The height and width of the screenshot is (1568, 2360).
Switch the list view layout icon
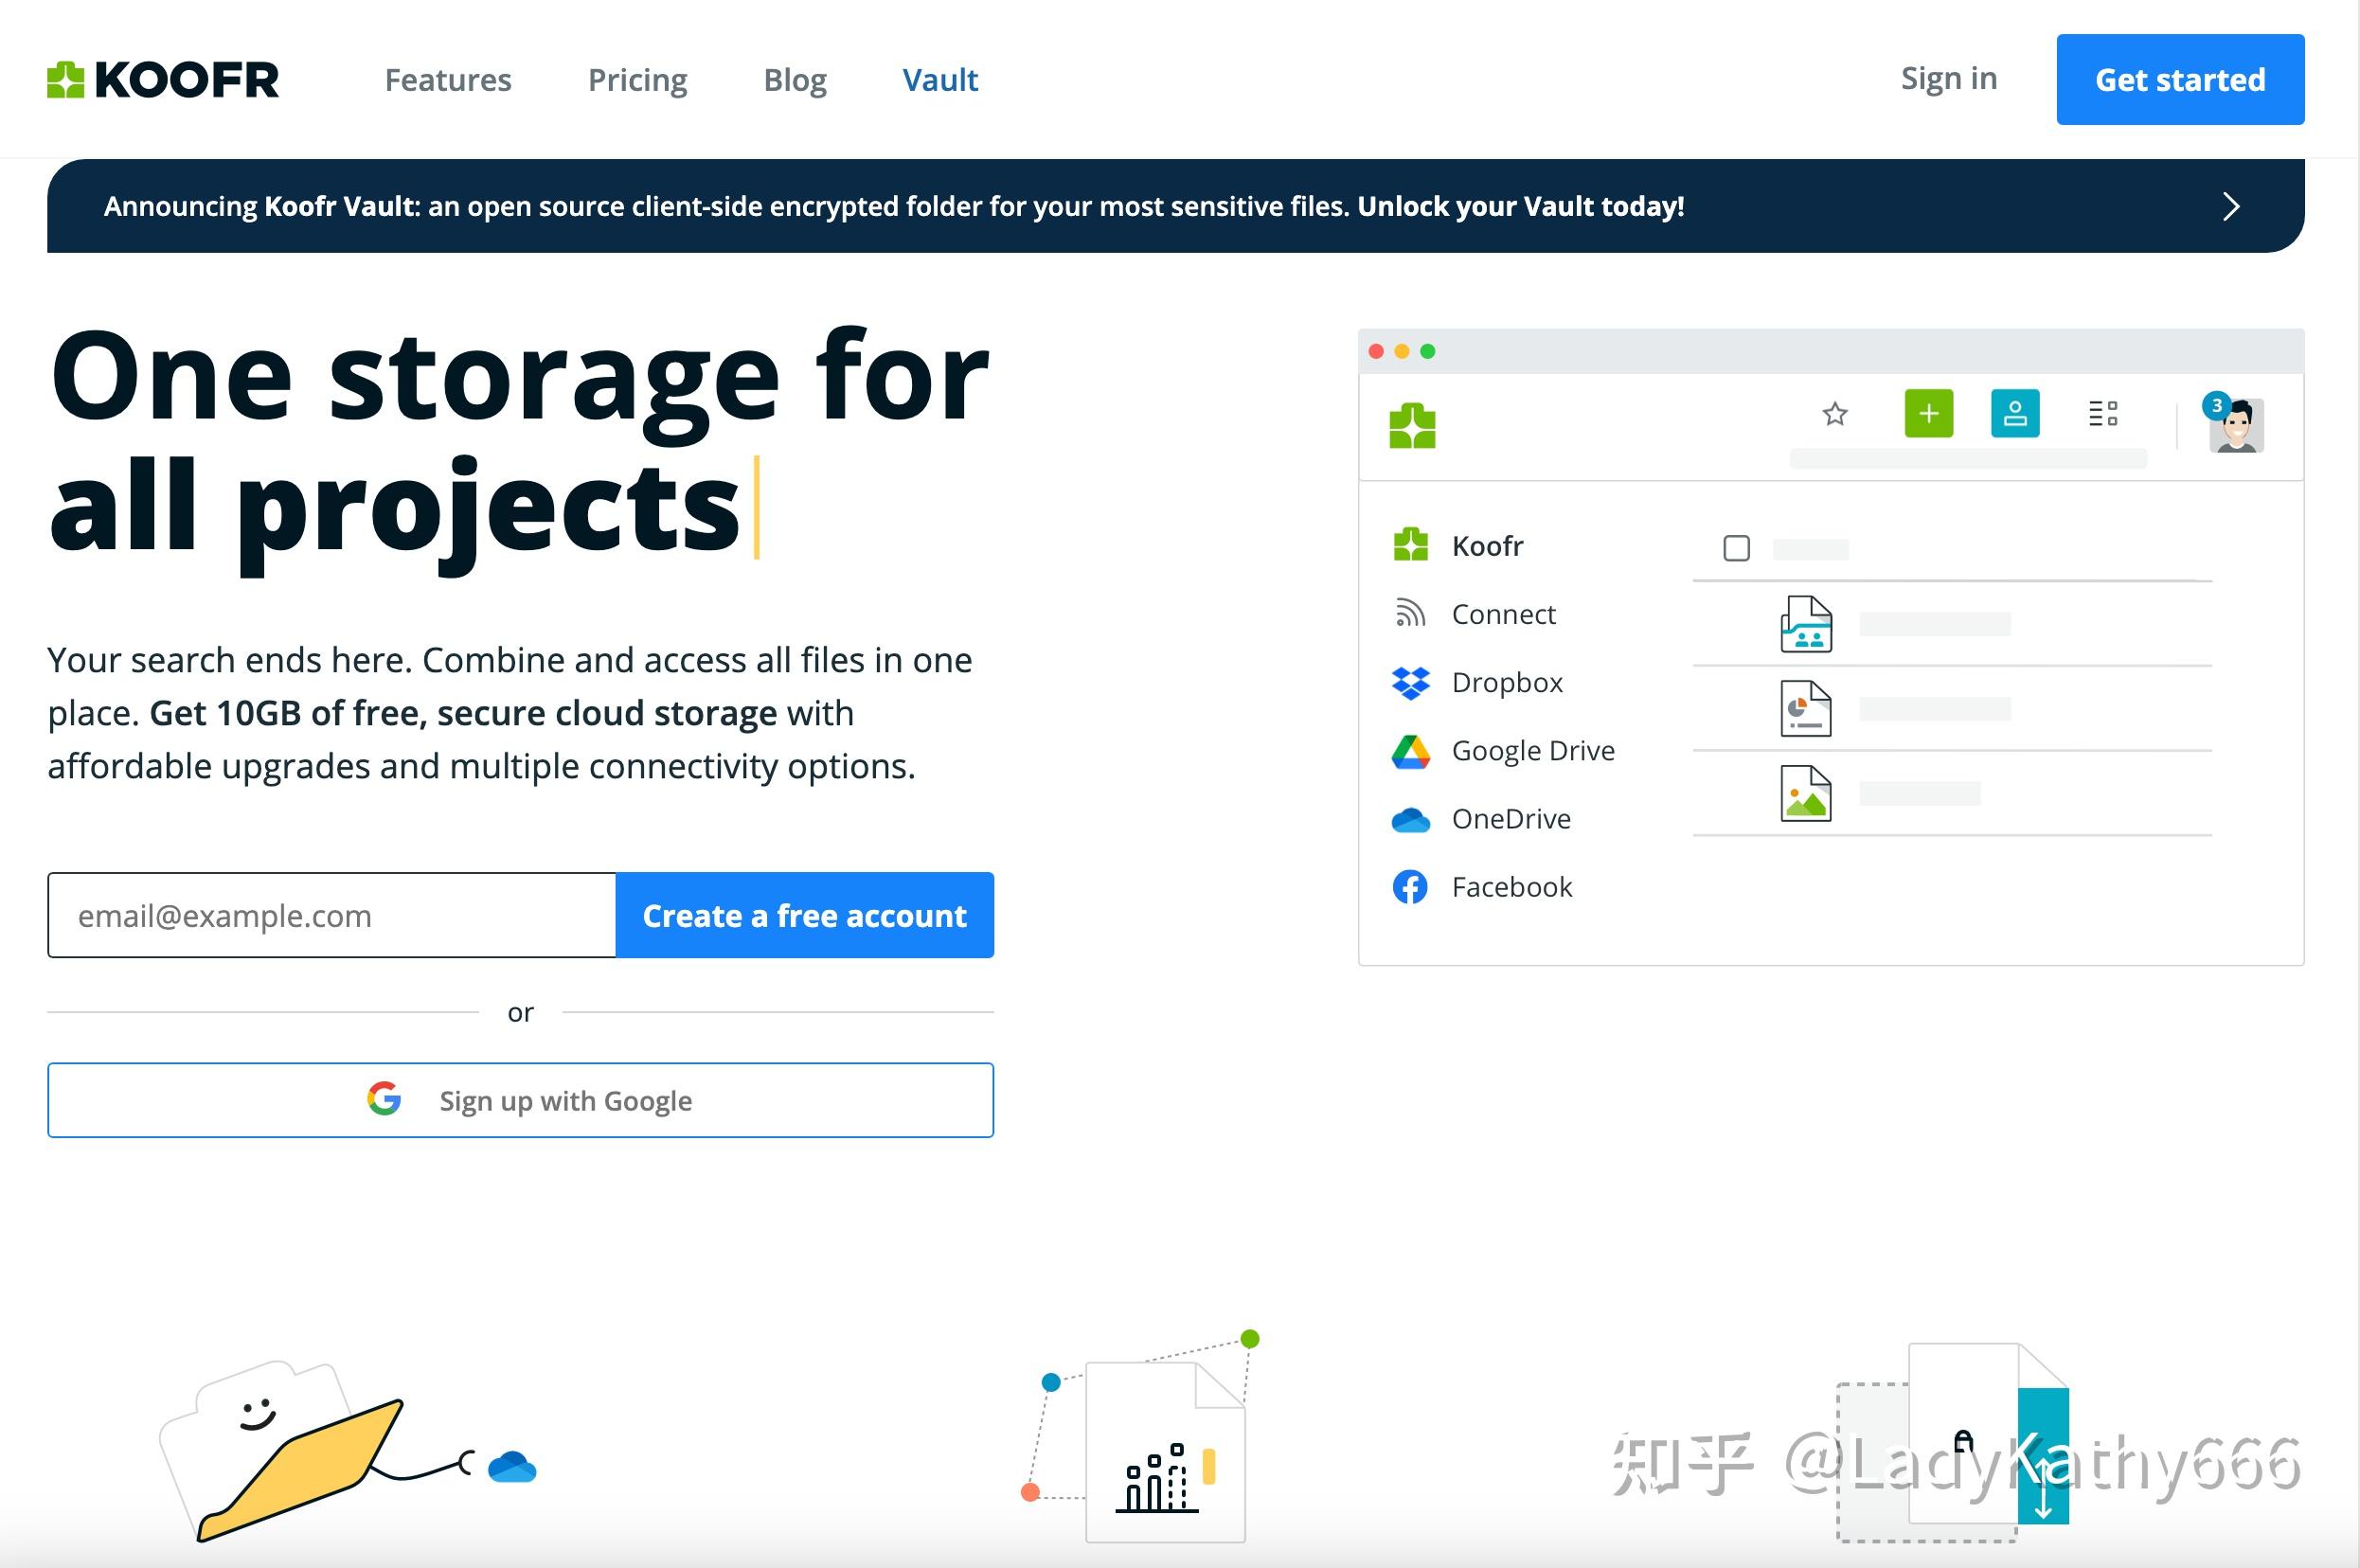[2104, 412]
